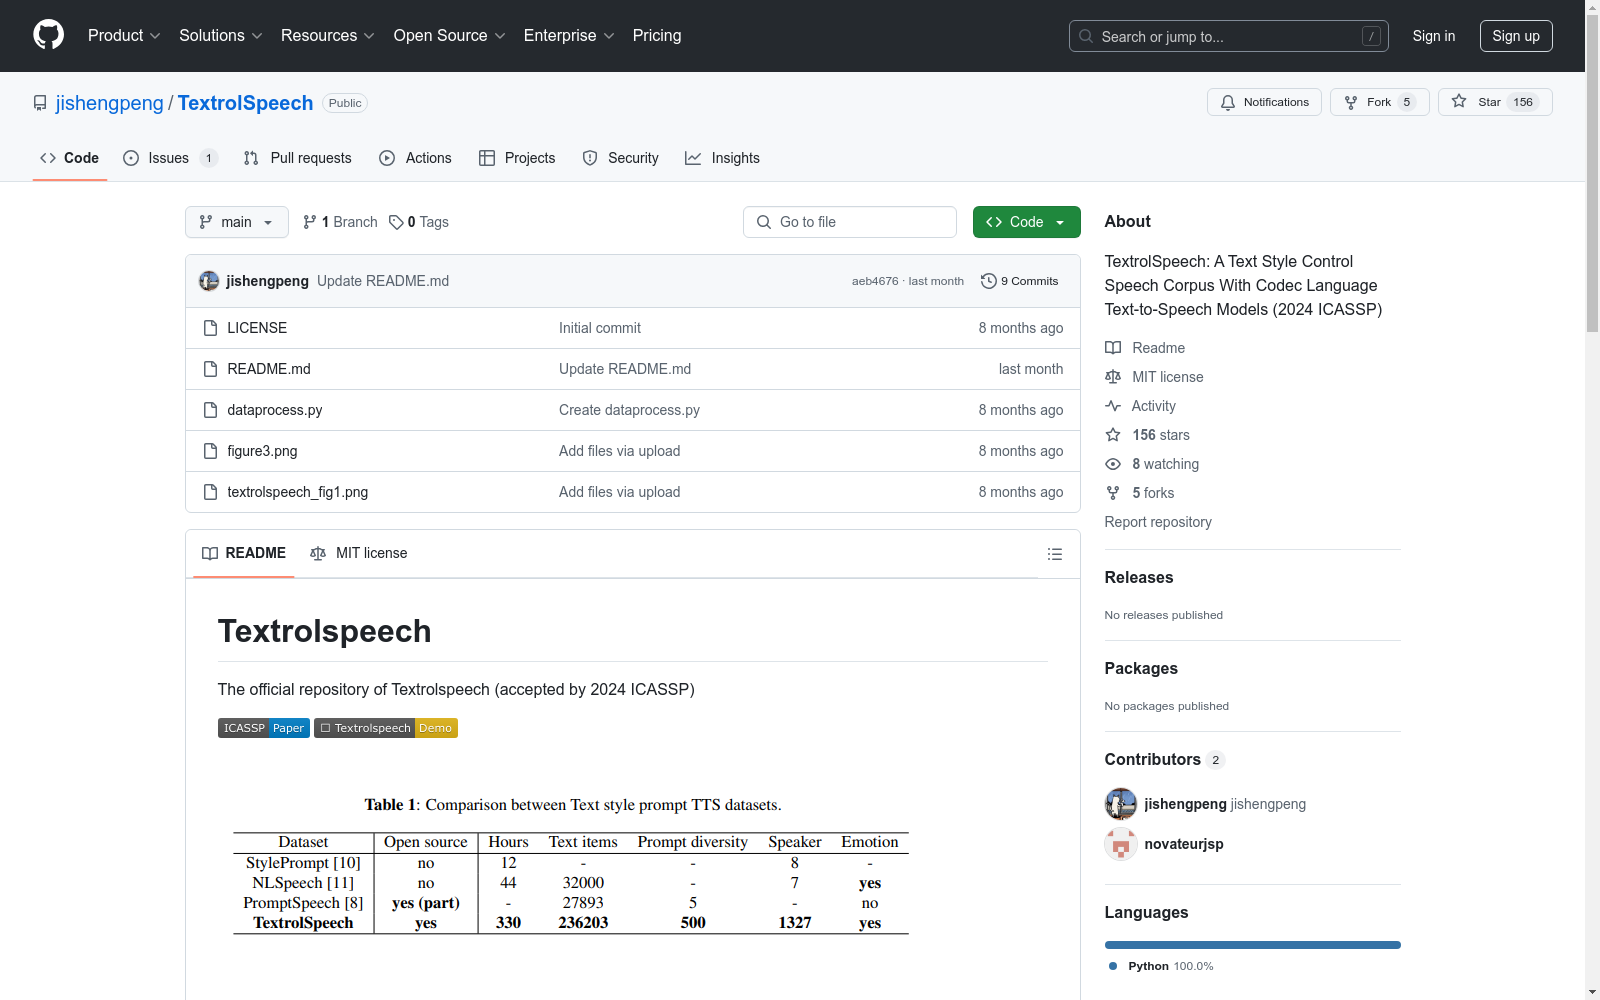Click the Report repository link
This screenshot has width=1600, height=1000.
1158,522
